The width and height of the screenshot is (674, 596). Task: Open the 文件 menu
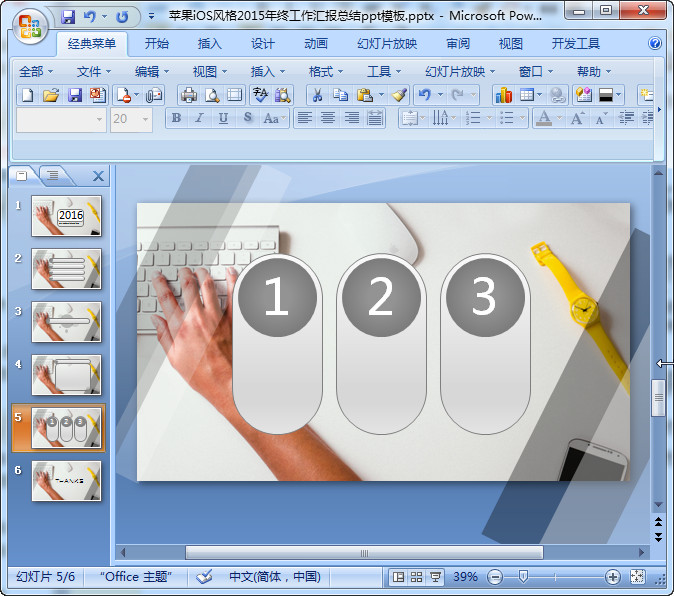tap(94, 71)
